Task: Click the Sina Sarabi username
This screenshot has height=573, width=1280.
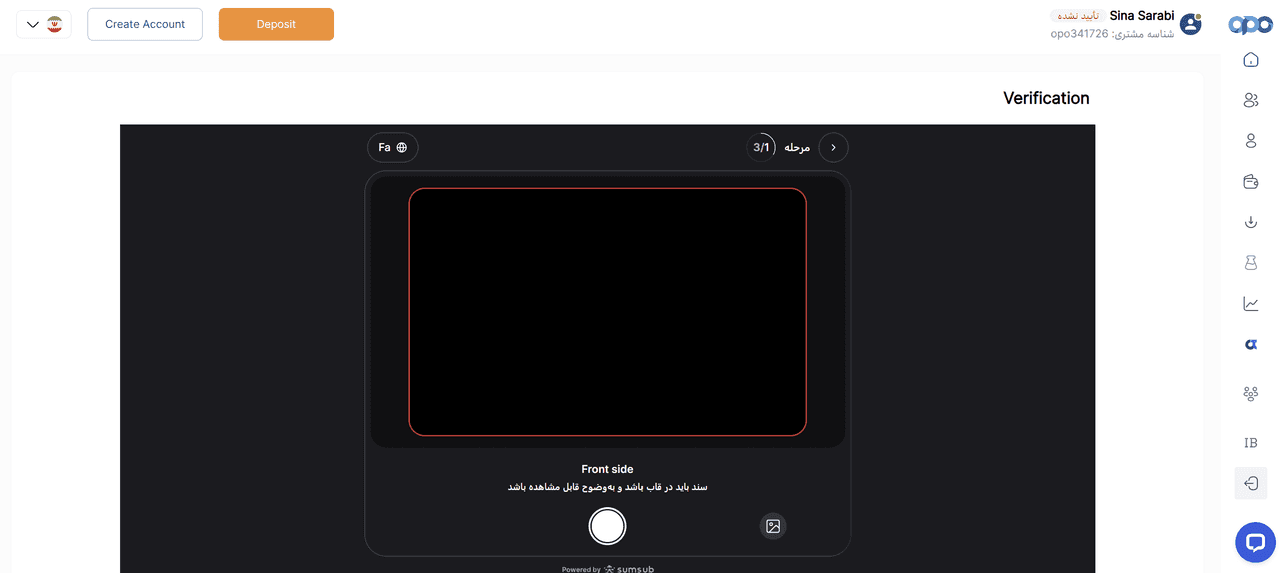Action: 1142,16
